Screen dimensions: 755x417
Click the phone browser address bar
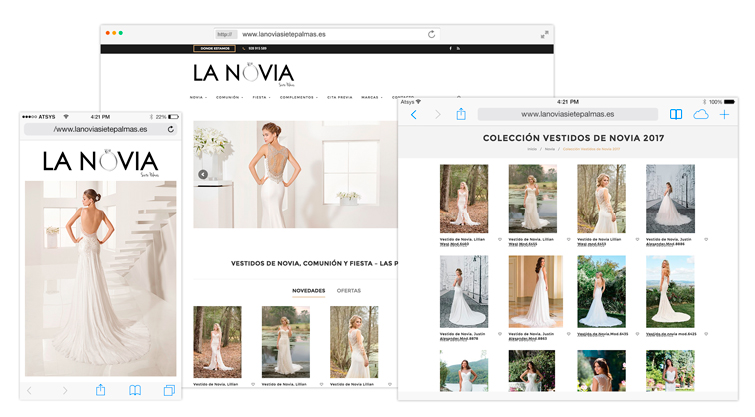(x=101, y=129)
